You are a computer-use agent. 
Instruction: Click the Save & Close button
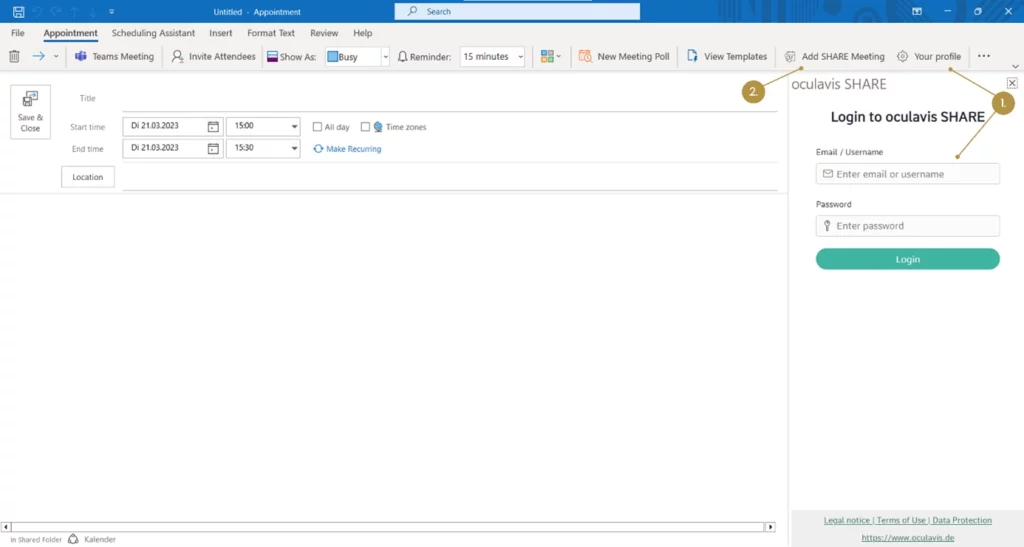[30, 112]
